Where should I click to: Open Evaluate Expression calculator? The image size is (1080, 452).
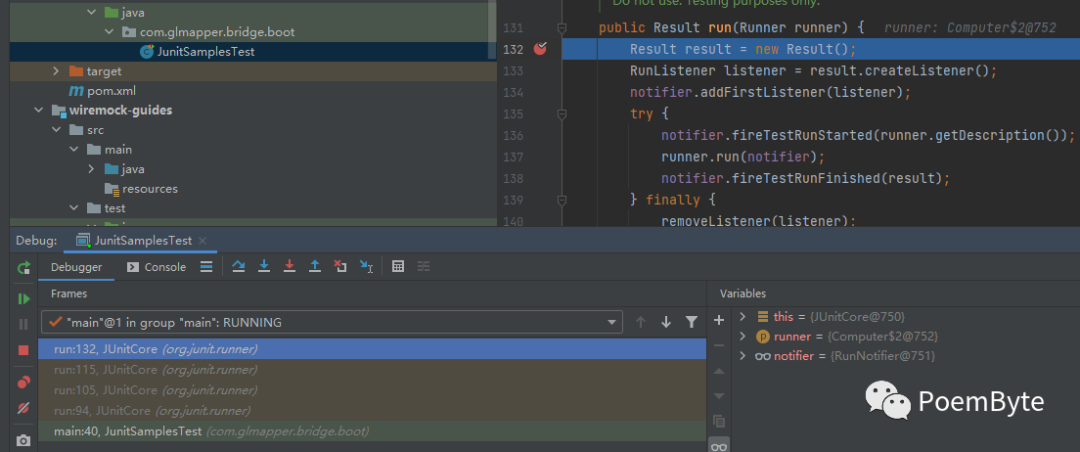click(x=397, y=267)
